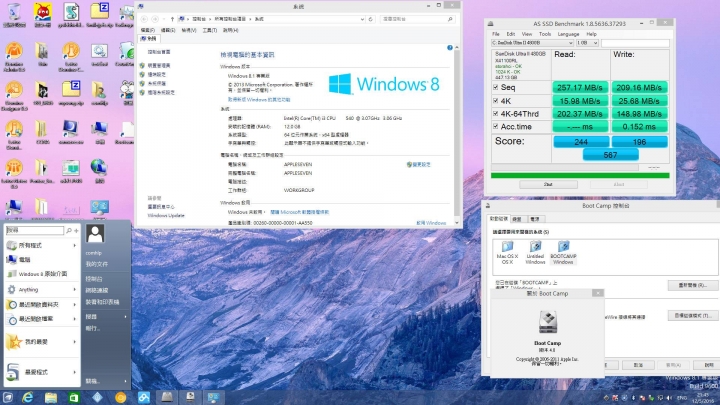Screen dimensions: 720x405
Task: Click the Start menu search field
Action: pos(35,231)
